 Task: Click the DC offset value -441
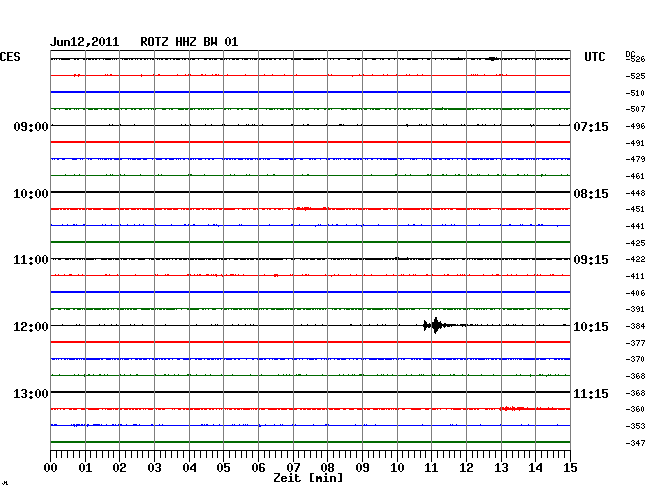635,226
